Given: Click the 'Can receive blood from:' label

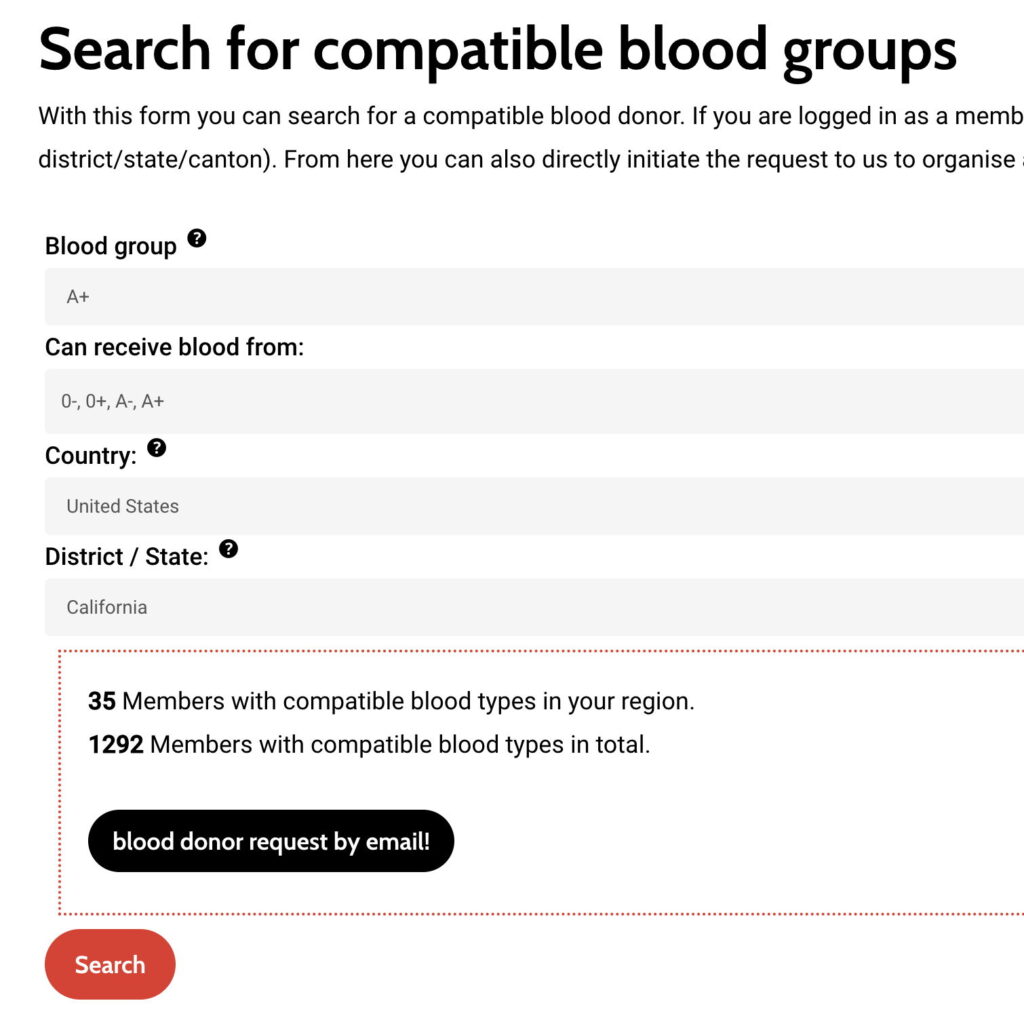Looking at the screenshot, I should [x=174, y=347].
